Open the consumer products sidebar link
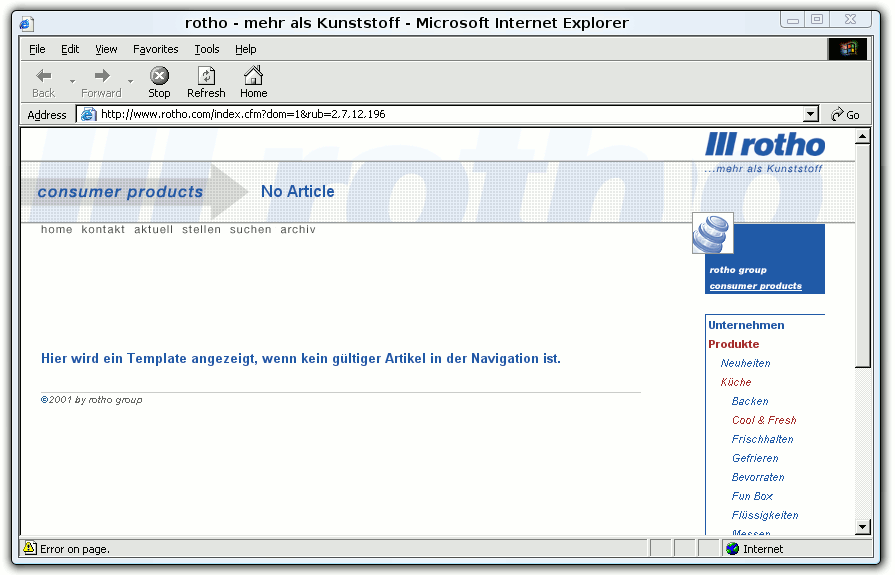This screenshot has height=575, width=895. (755, 286)
